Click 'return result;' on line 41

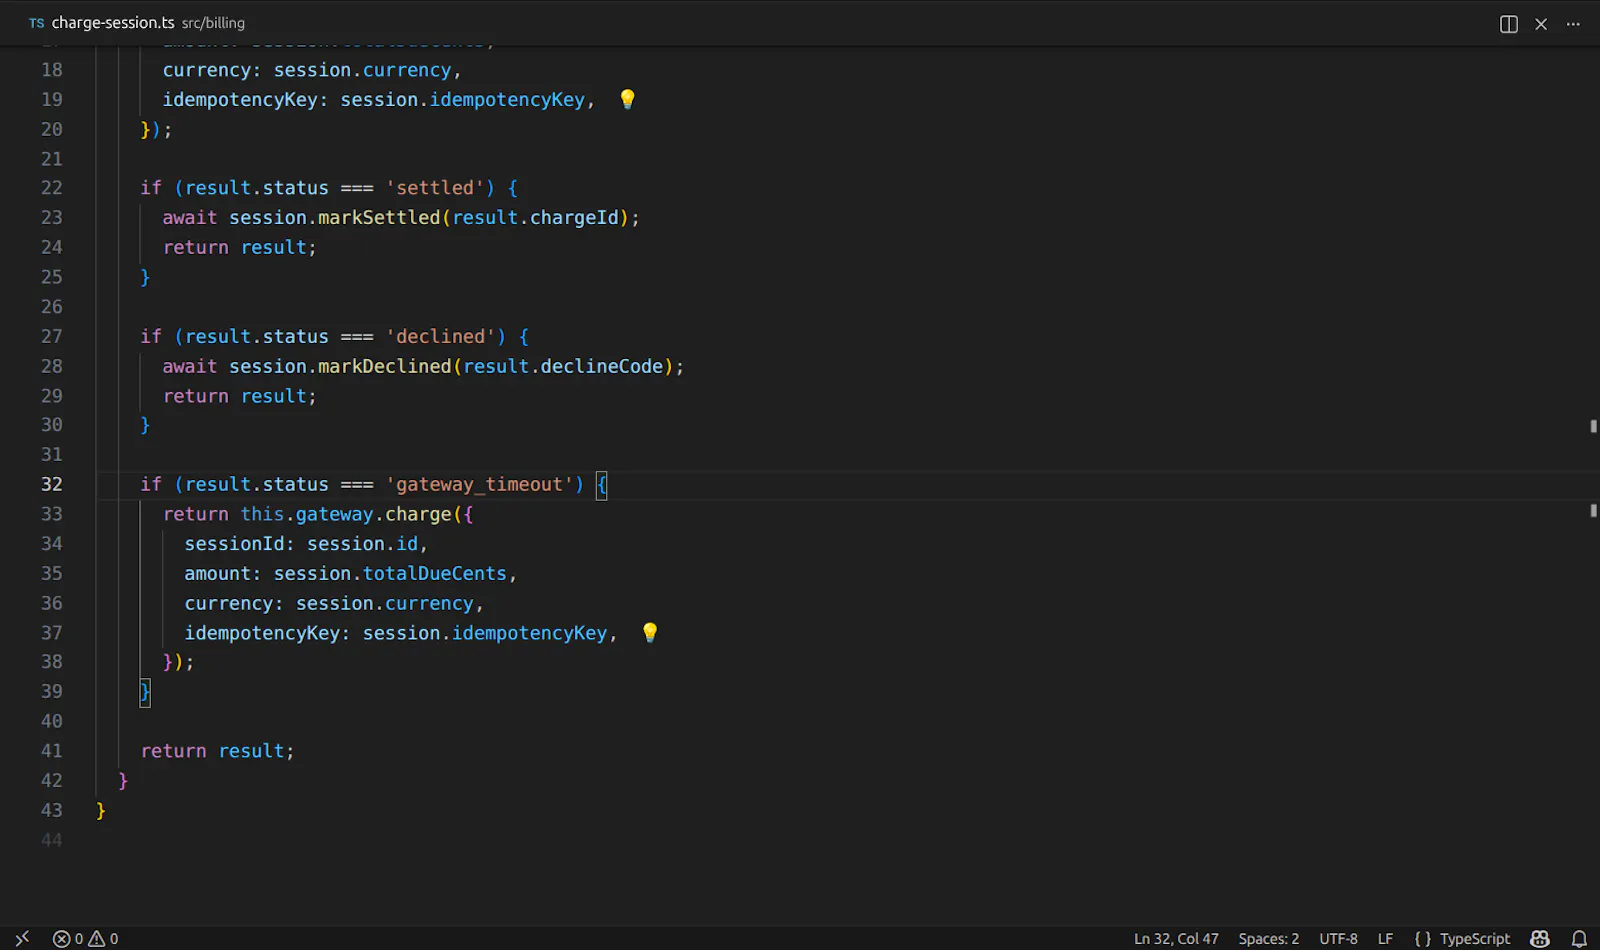pos(217,751)
